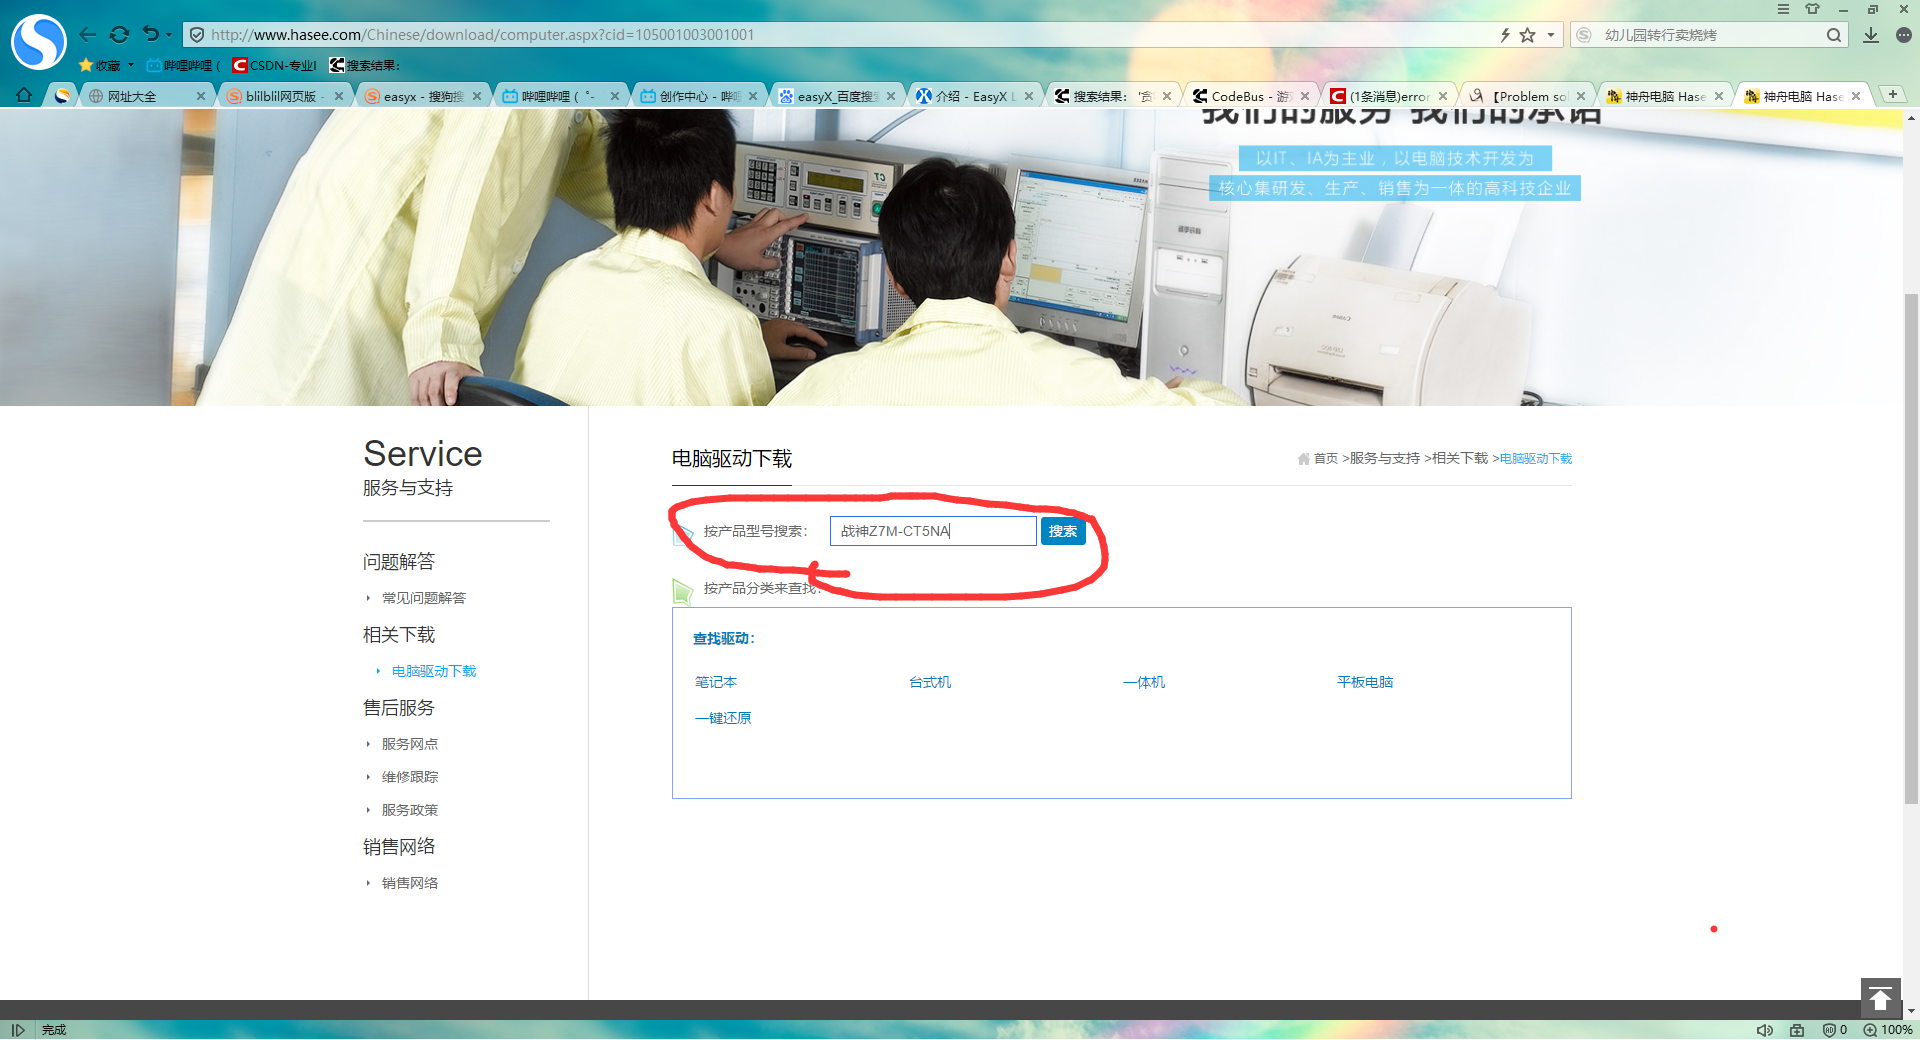Open 服务网点 in the sidebar
Viewport: 1920px width, 1040px height.
click(410, 744)
